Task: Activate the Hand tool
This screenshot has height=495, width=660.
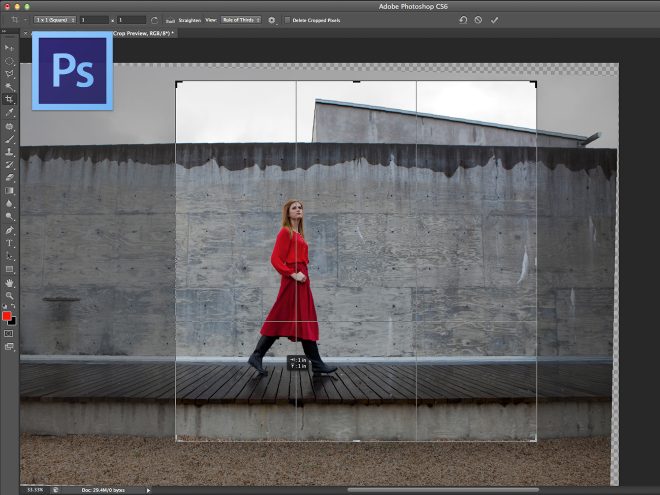Action: (x=9, y=282)
